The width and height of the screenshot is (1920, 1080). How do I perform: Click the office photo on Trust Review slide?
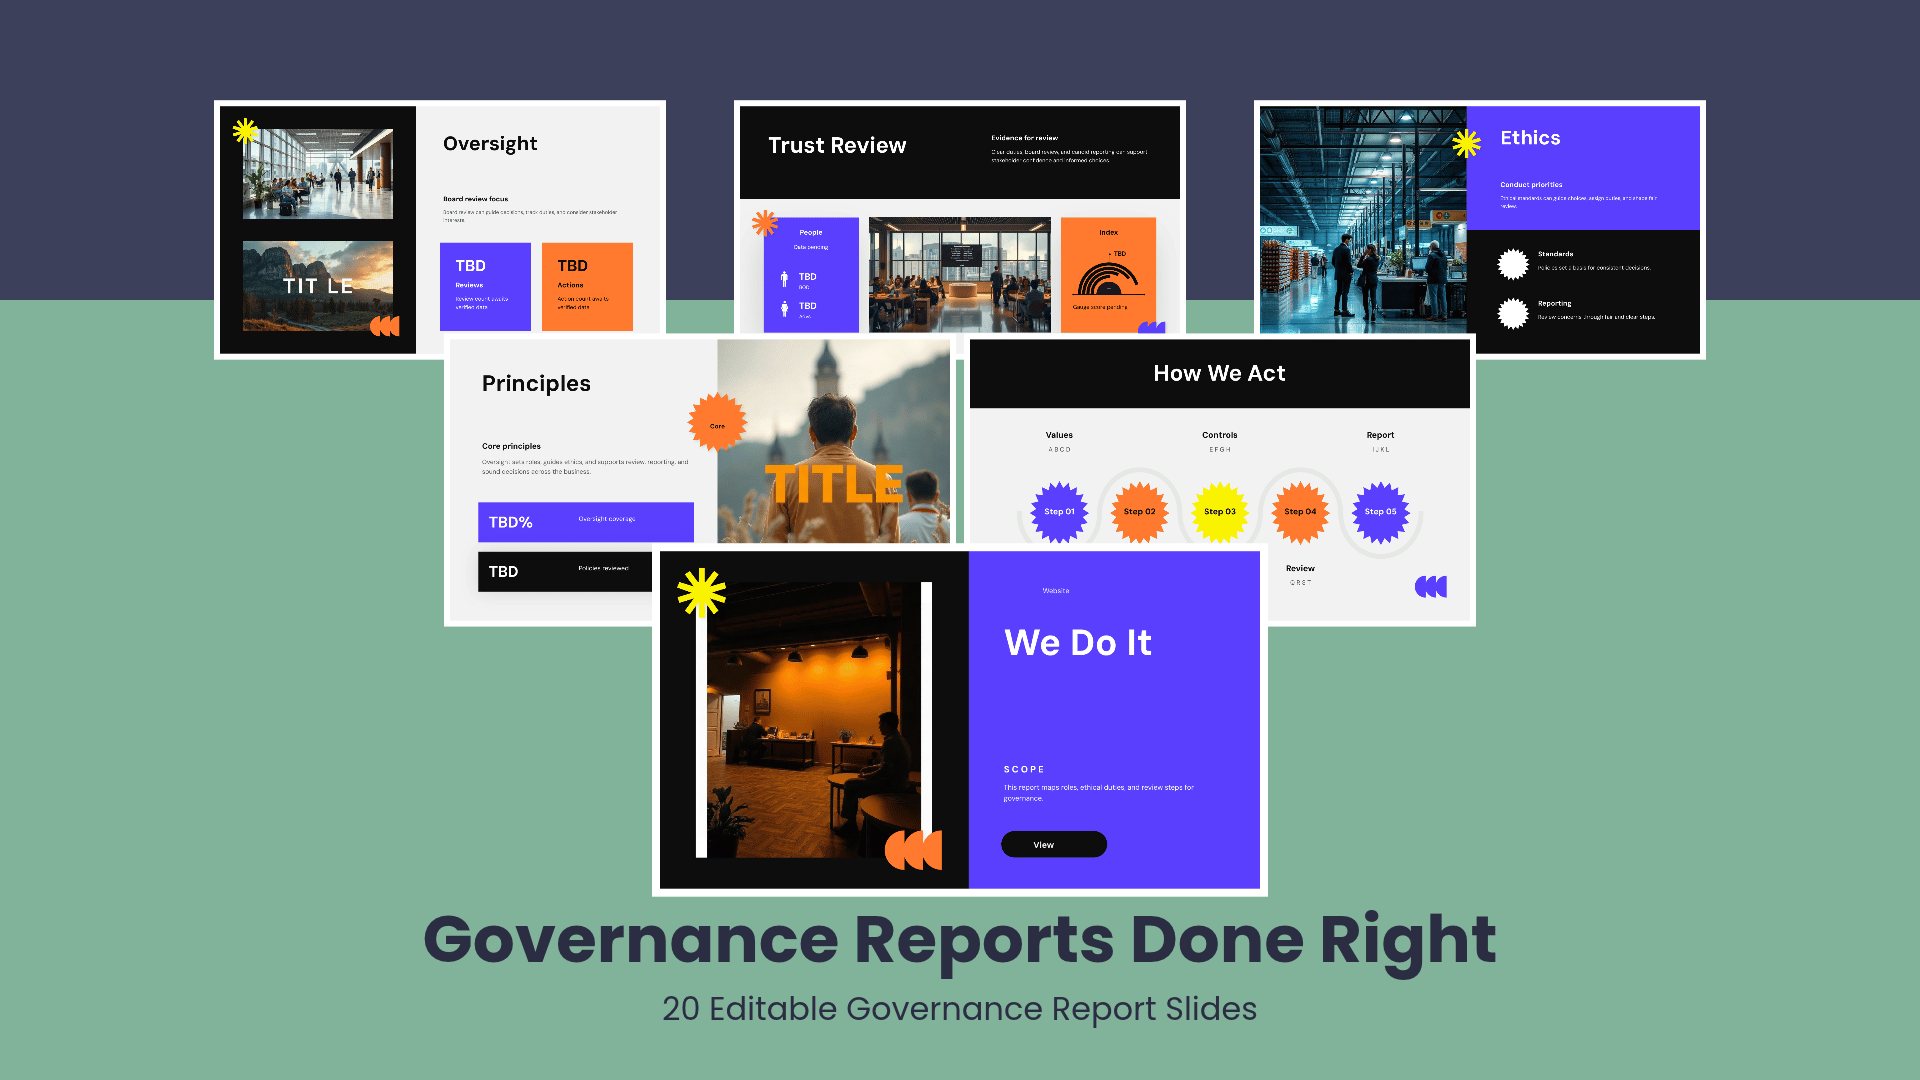pos(960,275)
